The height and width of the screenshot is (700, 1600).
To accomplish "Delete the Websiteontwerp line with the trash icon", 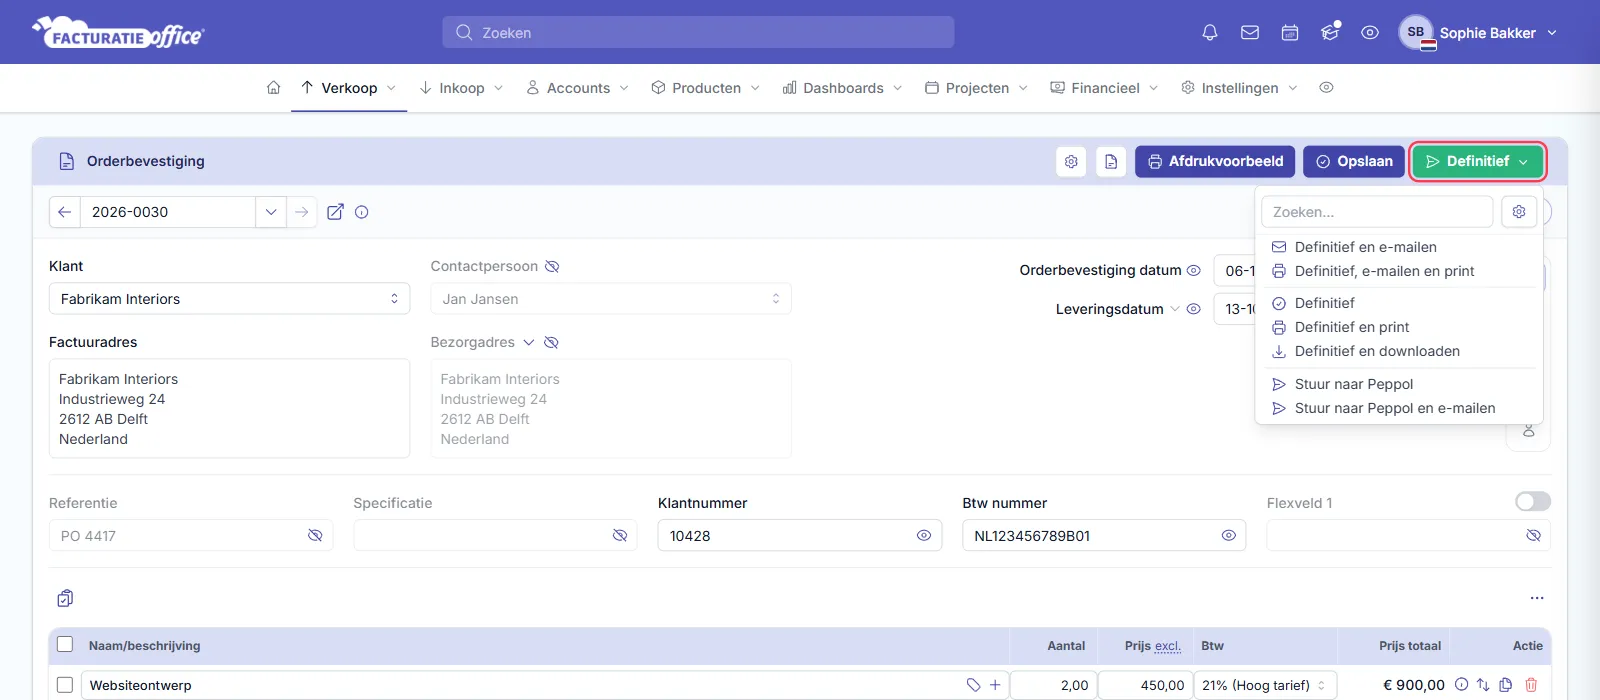I will [x=1531, y=685].
